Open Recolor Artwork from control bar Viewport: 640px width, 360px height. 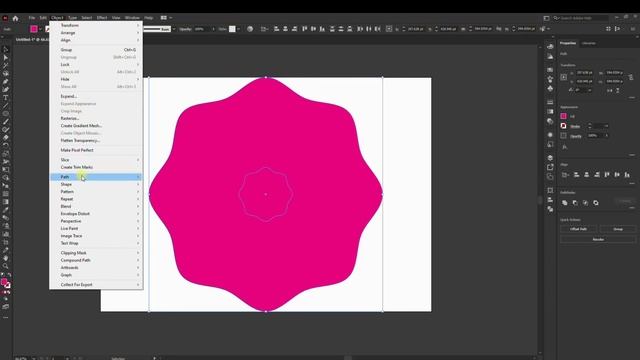coord(250,29)
